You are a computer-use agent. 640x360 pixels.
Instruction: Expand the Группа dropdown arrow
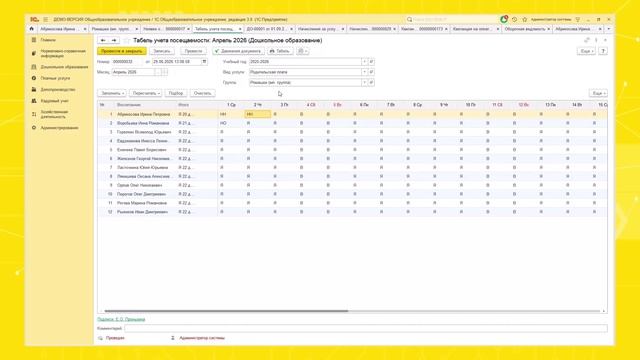(x=364, y=82)
